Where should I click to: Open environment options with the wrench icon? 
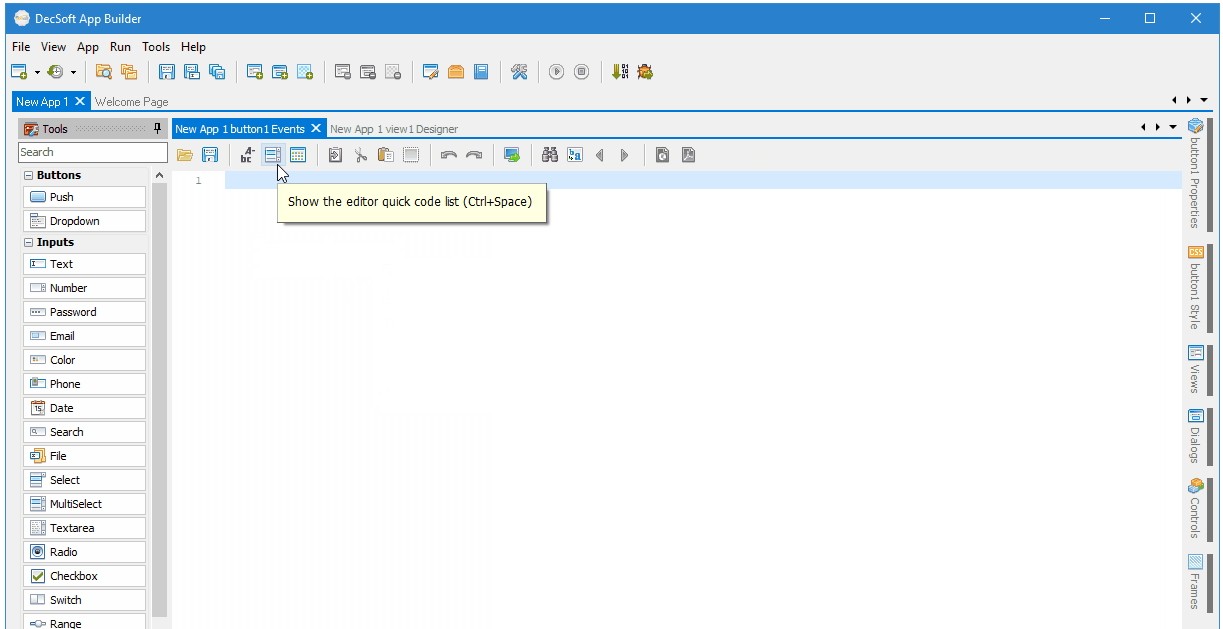(x=519, y=71)
